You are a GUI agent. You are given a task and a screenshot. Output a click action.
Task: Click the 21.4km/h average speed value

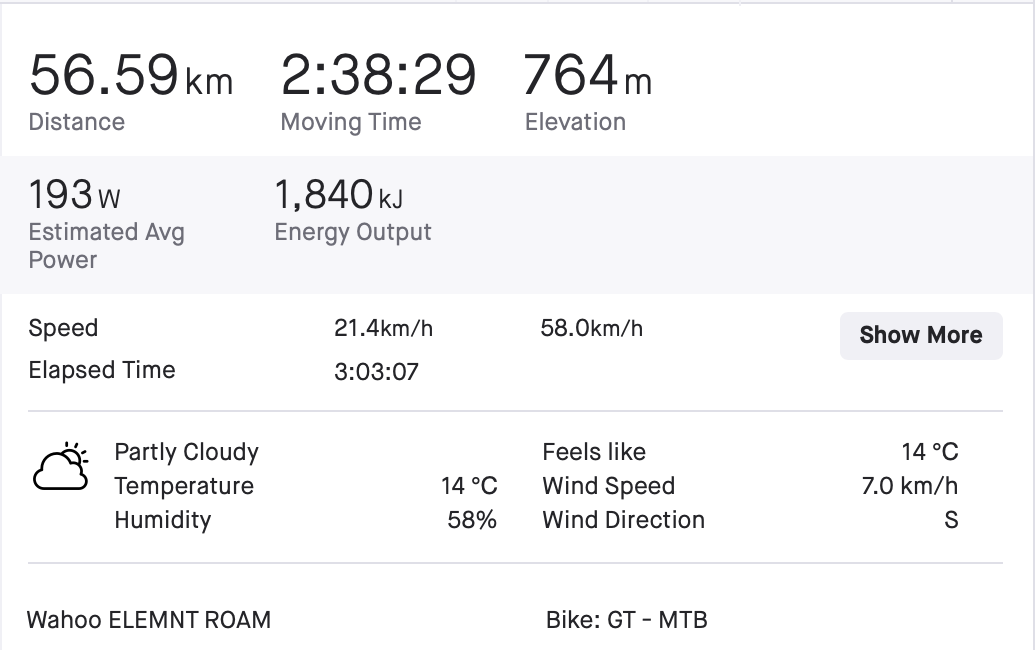point(383,328)
